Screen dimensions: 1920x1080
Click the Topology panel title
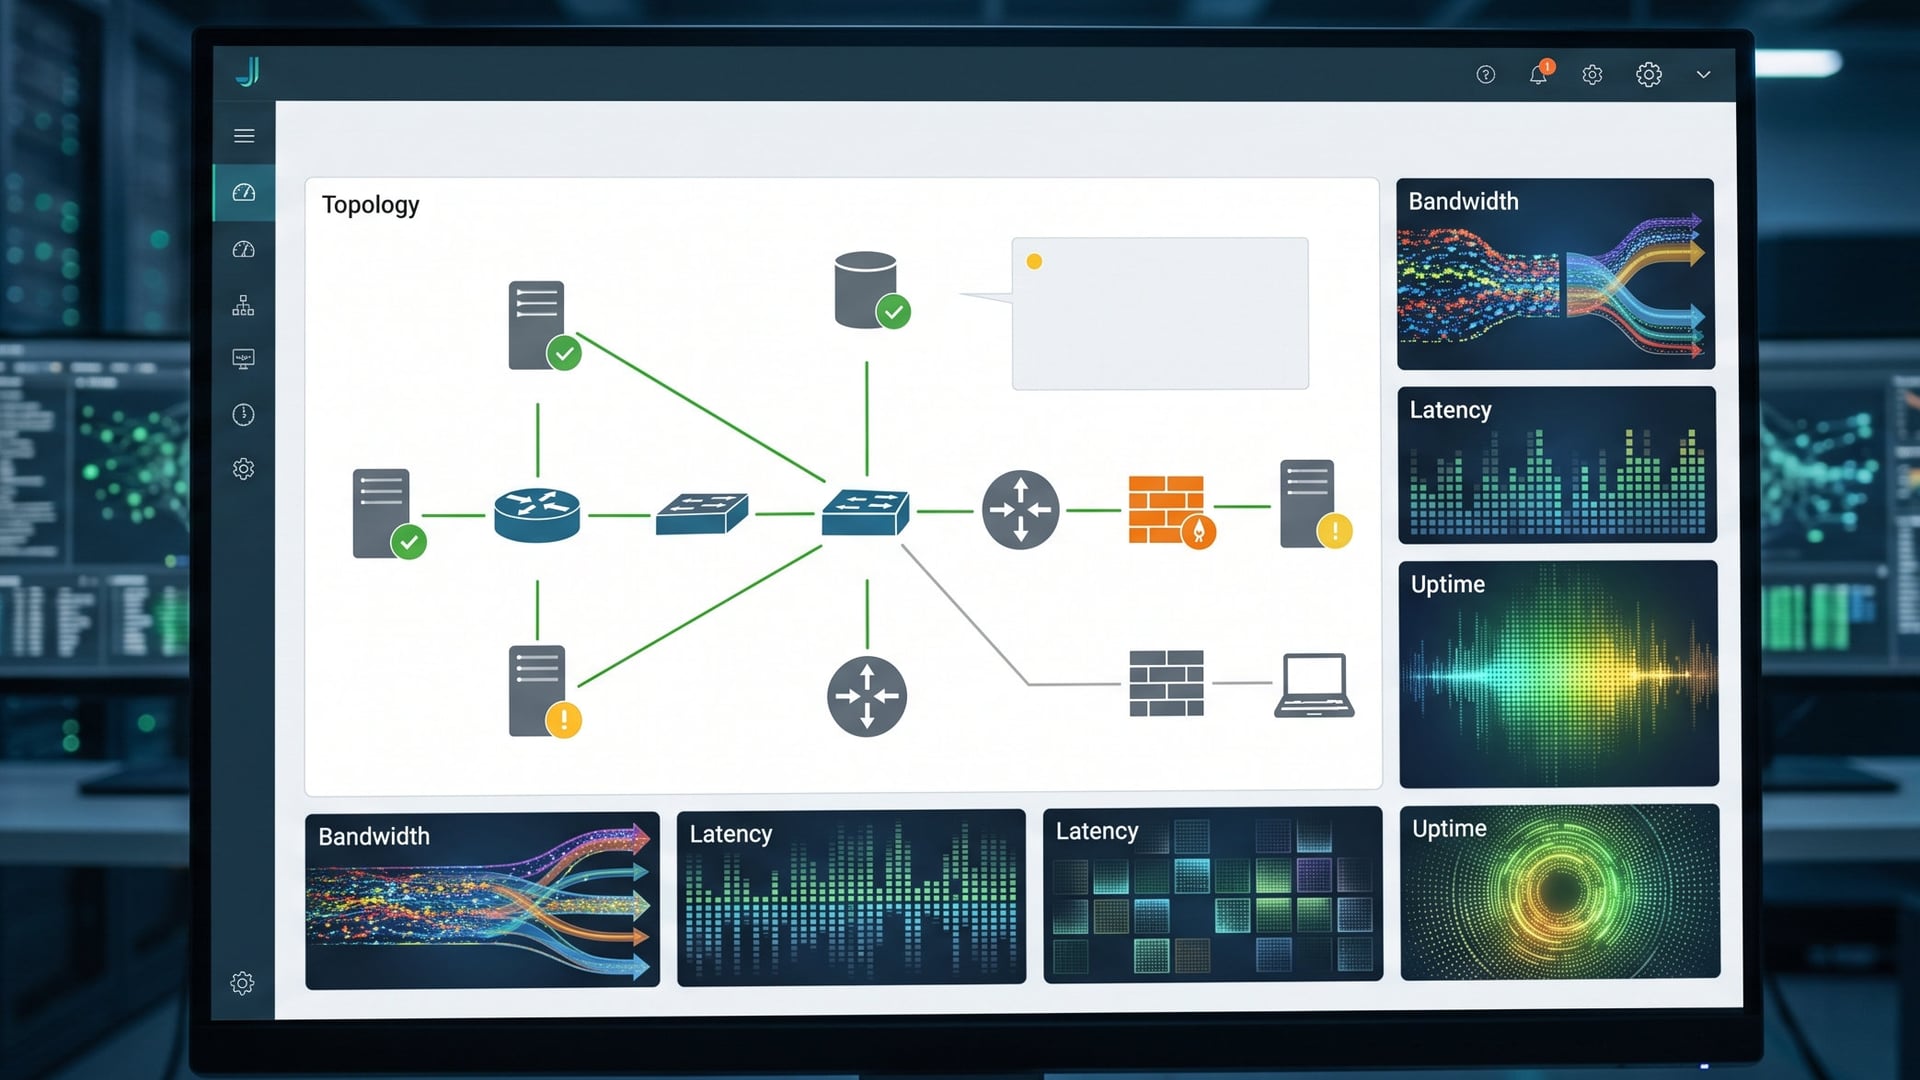[x=370, y=205]
